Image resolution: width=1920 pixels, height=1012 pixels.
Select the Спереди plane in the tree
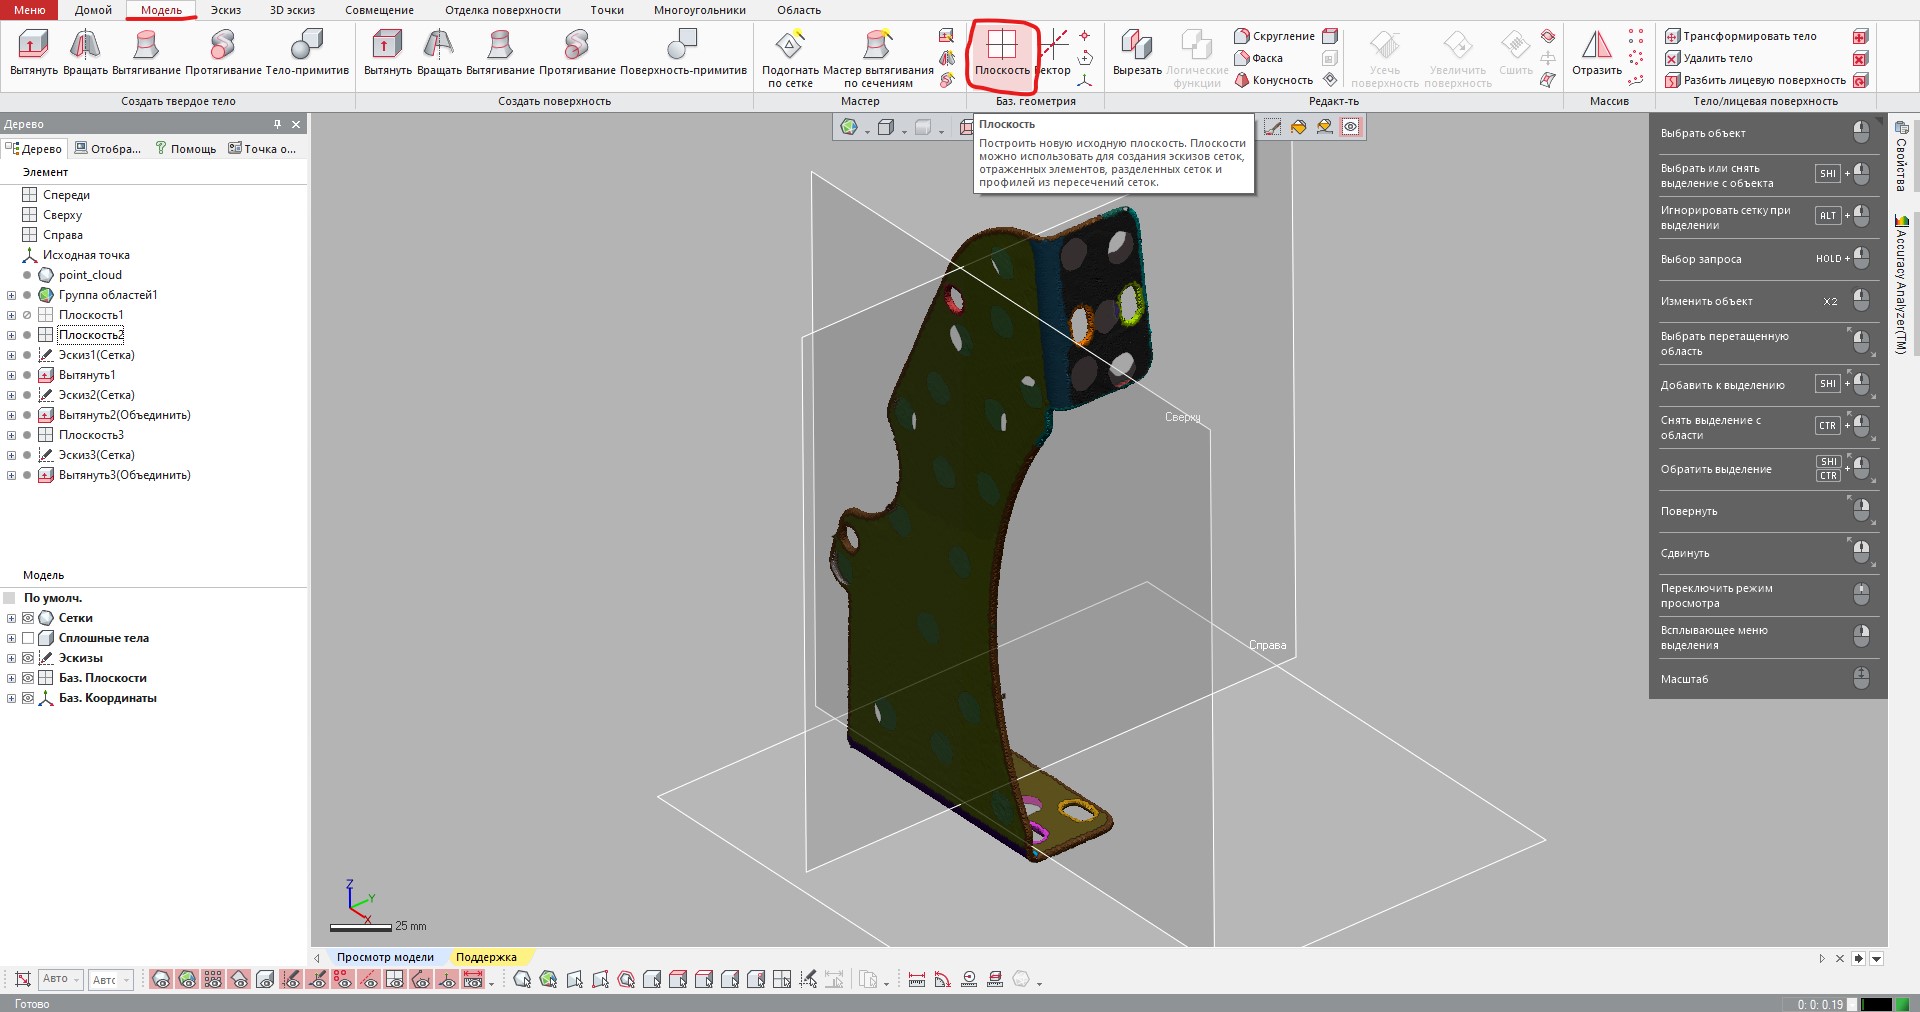(x=66, y=195)
